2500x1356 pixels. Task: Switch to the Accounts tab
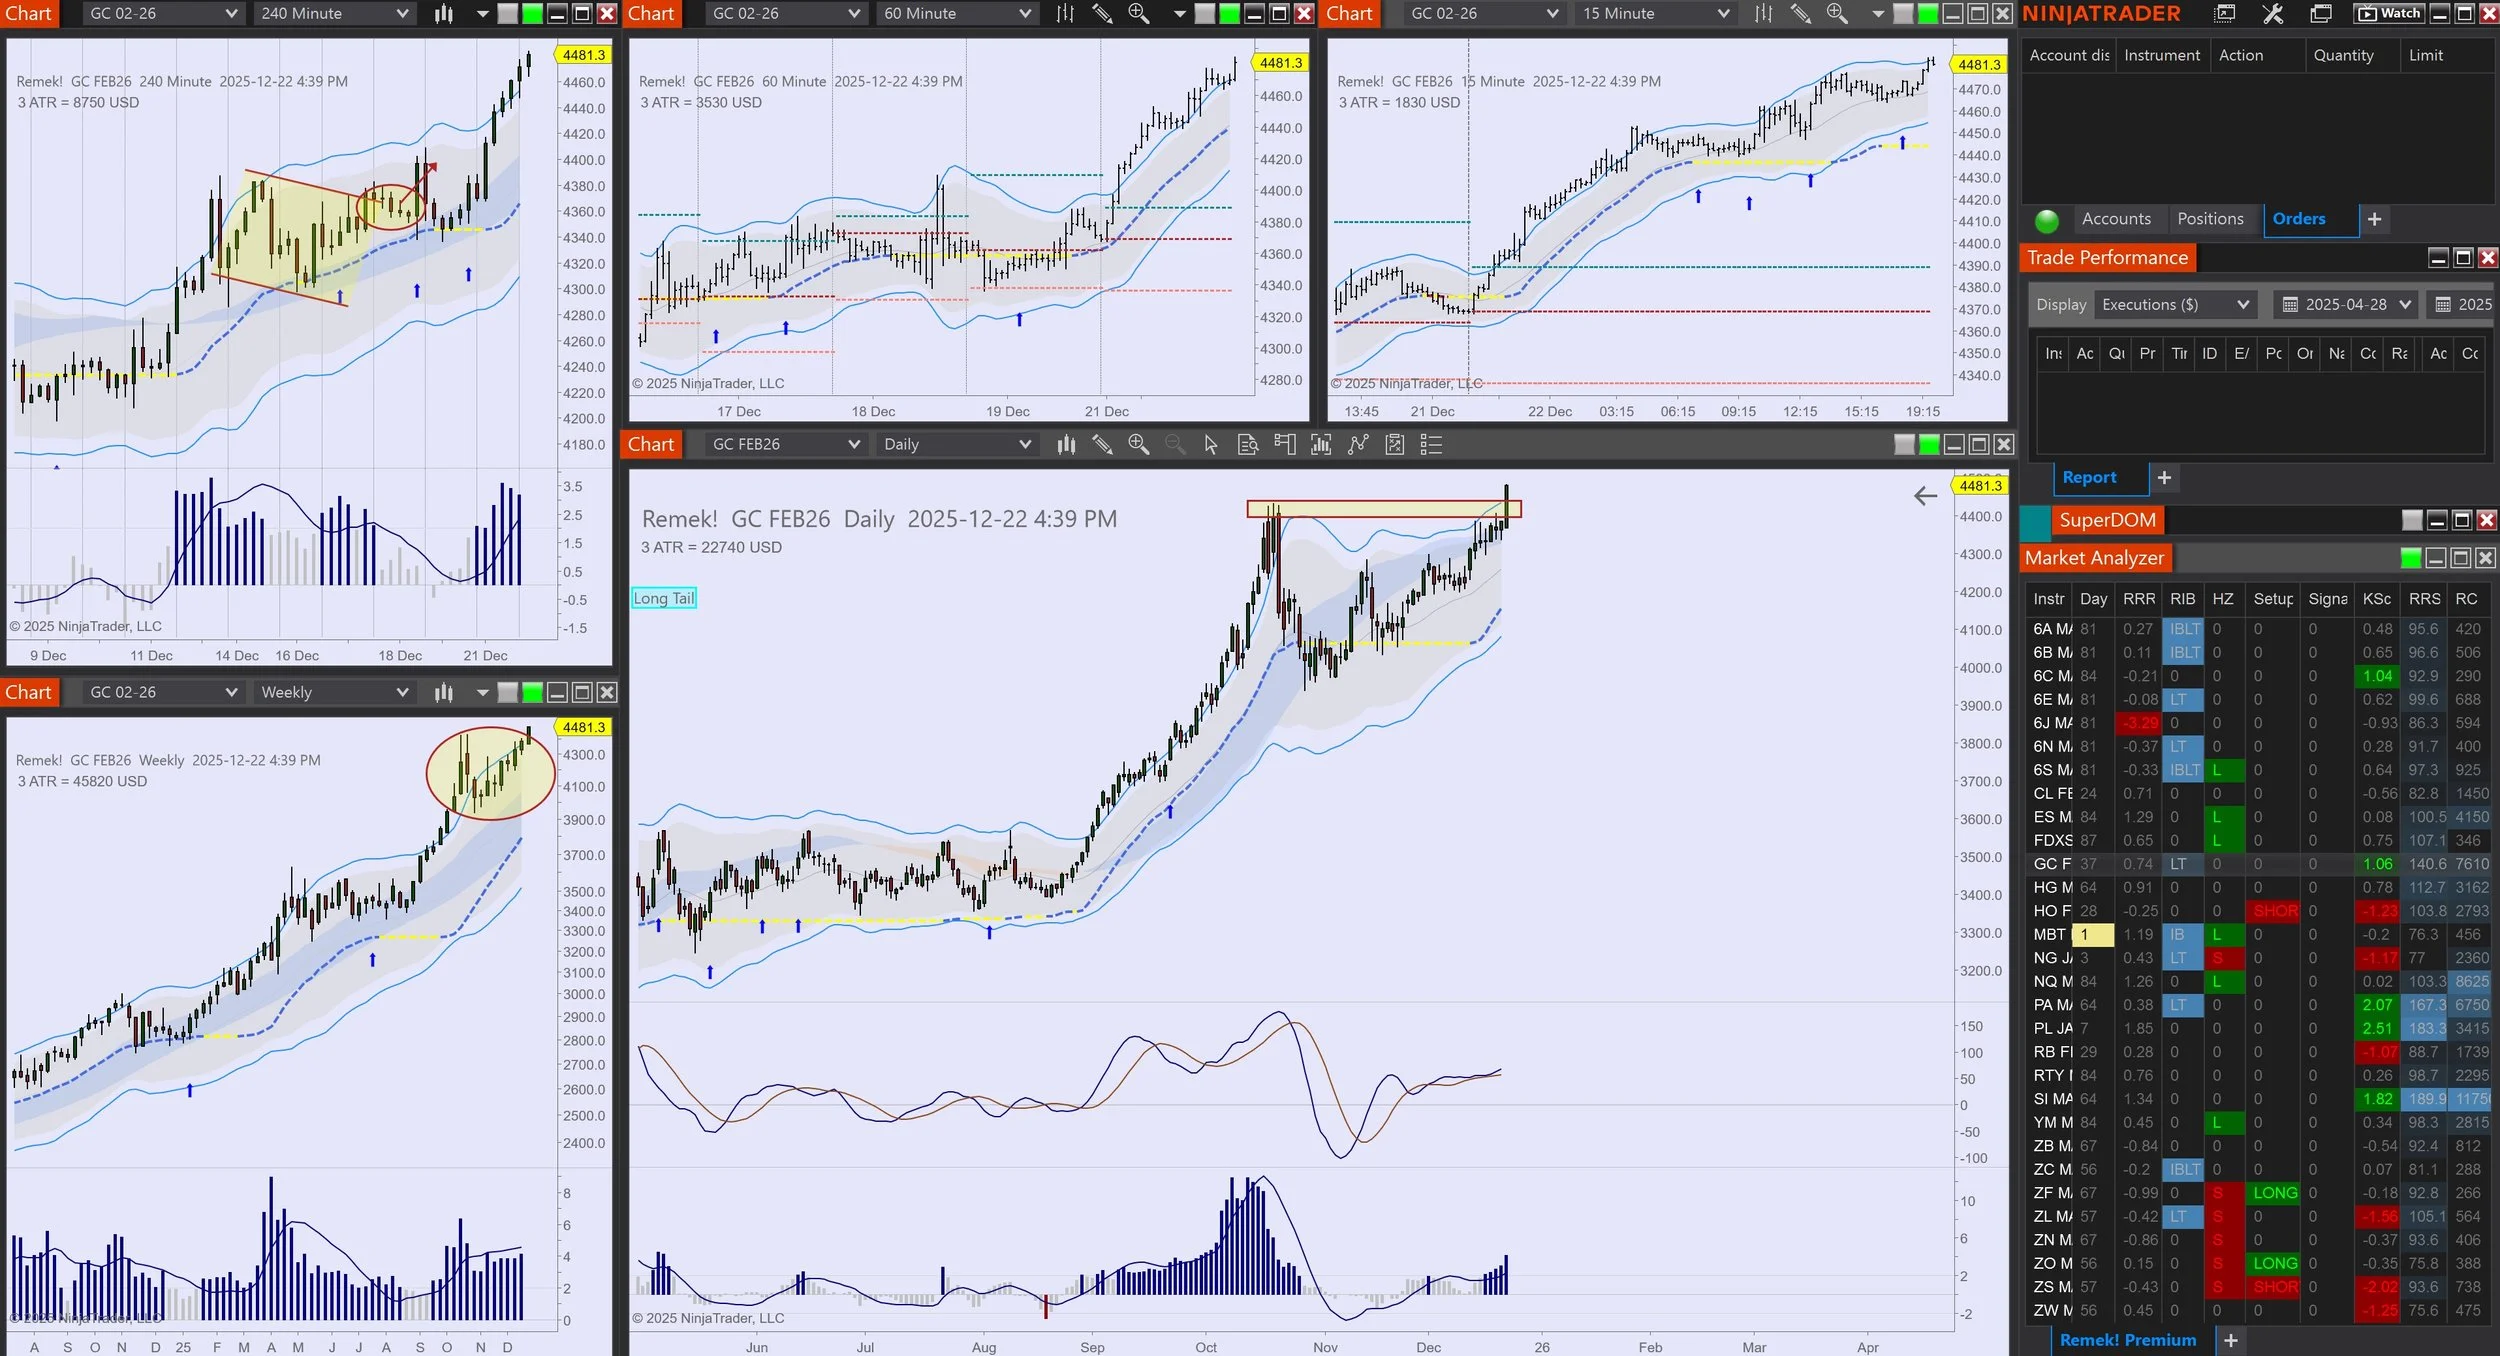pos(2115,219)
